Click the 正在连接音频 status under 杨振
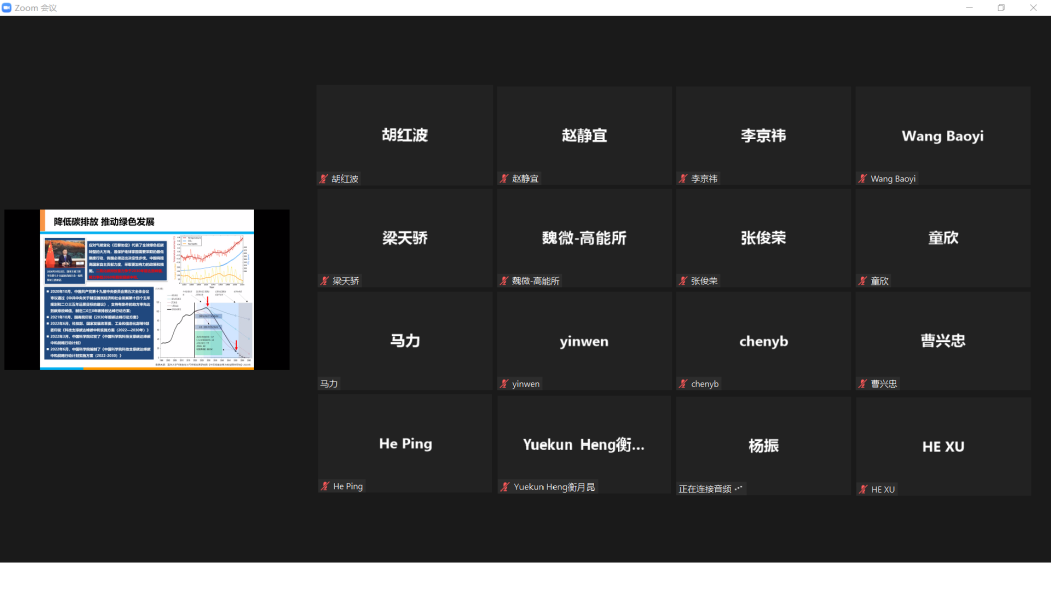This screenshot has height=591, width=1051. (x=710, y=489)
